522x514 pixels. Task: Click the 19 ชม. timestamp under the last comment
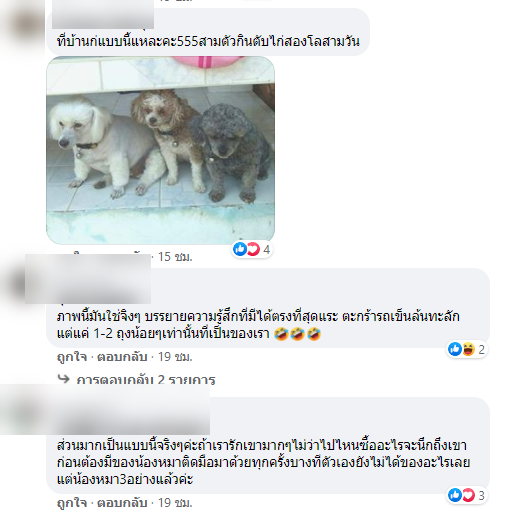[x=175, y=503]
